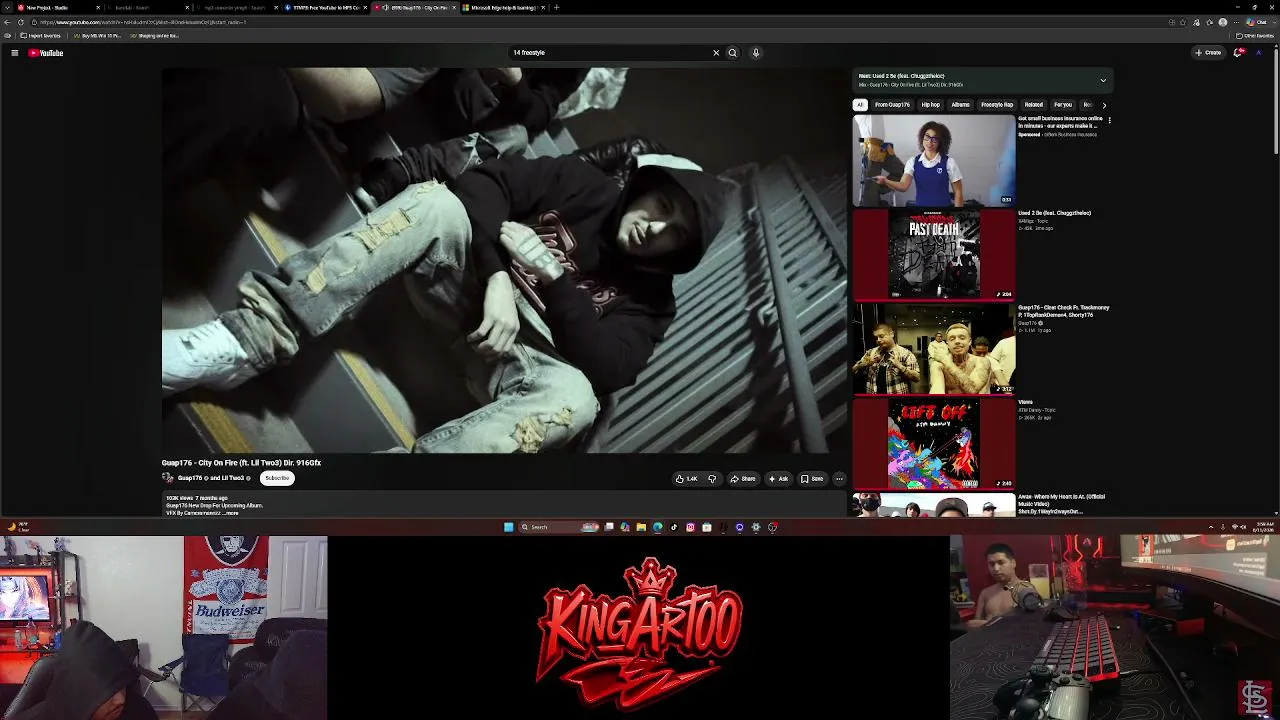Open the 'Lift Off' video thumbnail
The width and height of the screenshot is (1280, 720).
[934, 444]
